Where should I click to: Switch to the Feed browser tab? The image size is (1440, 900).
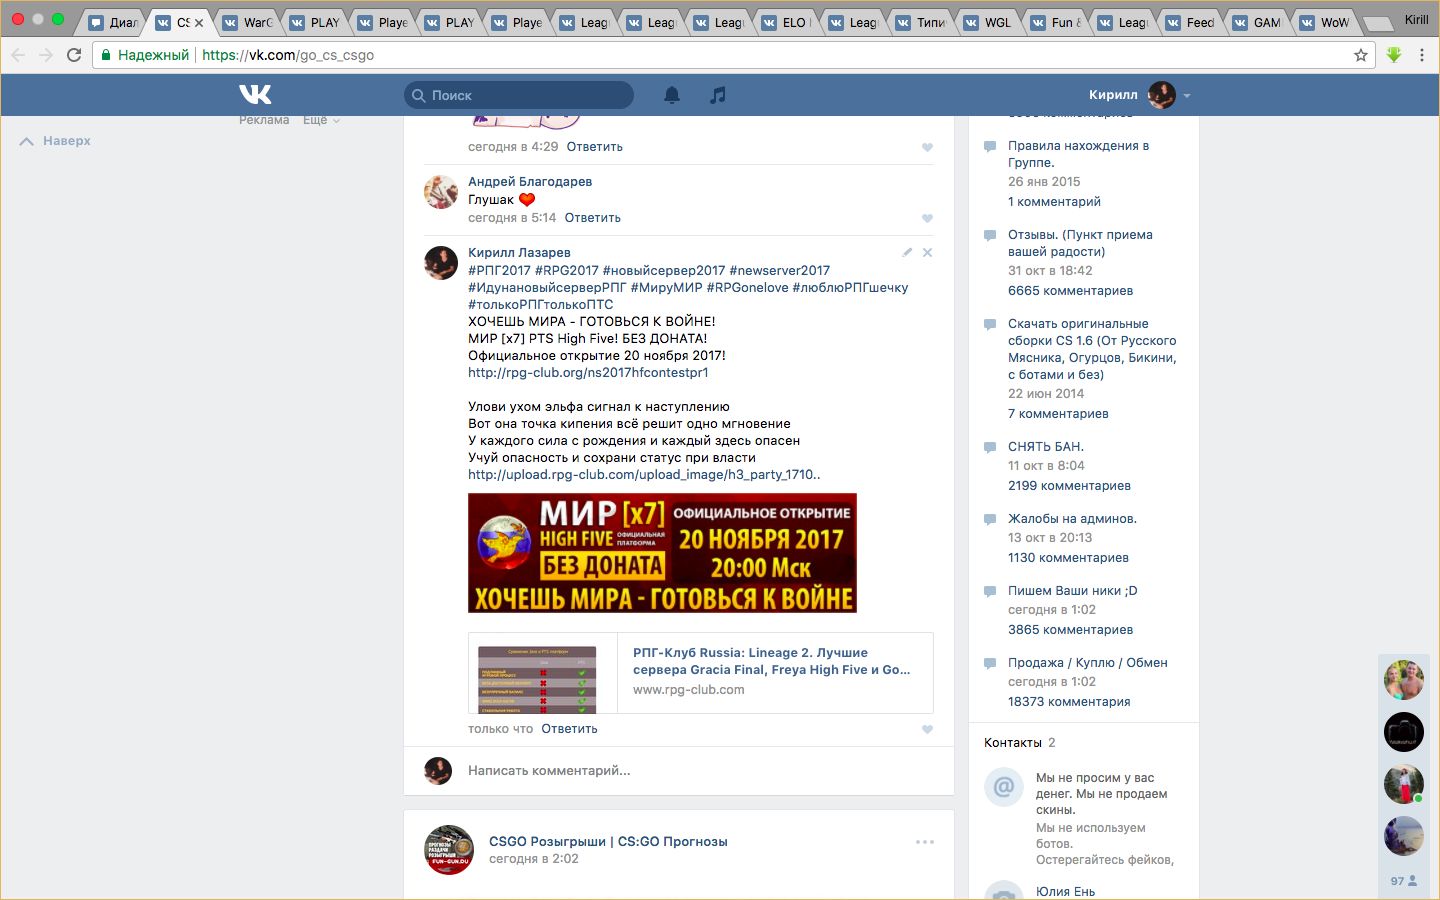click(1190, 22)
